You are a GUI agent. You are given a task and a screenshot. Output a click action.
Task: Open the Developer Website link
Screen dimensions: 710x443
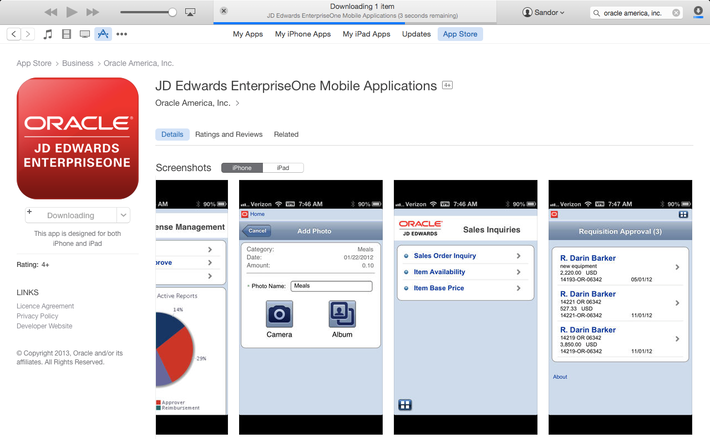tap(44, 326)
